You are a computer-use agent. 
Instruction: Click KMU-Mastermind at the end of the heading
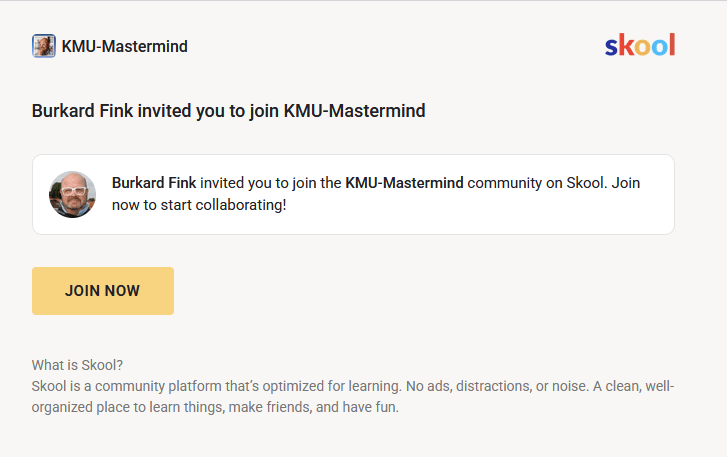pos(355,111)
